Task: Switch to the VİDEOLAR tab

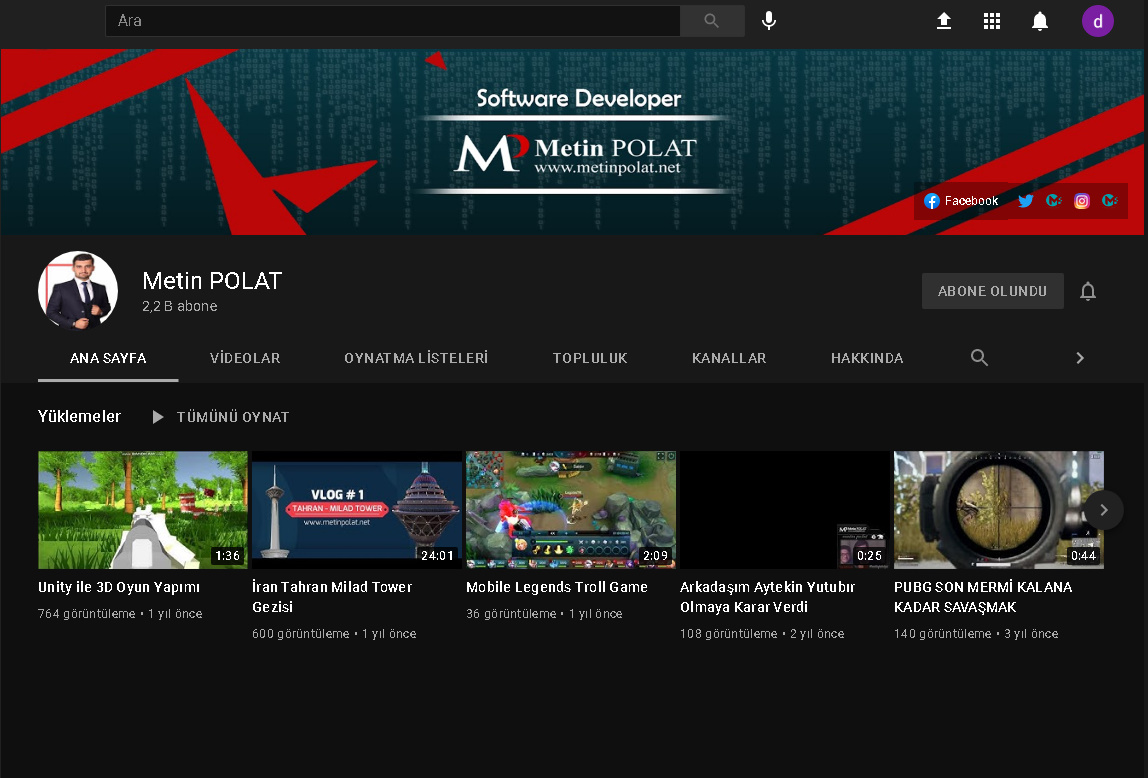Action: click(x=245, y=358)
